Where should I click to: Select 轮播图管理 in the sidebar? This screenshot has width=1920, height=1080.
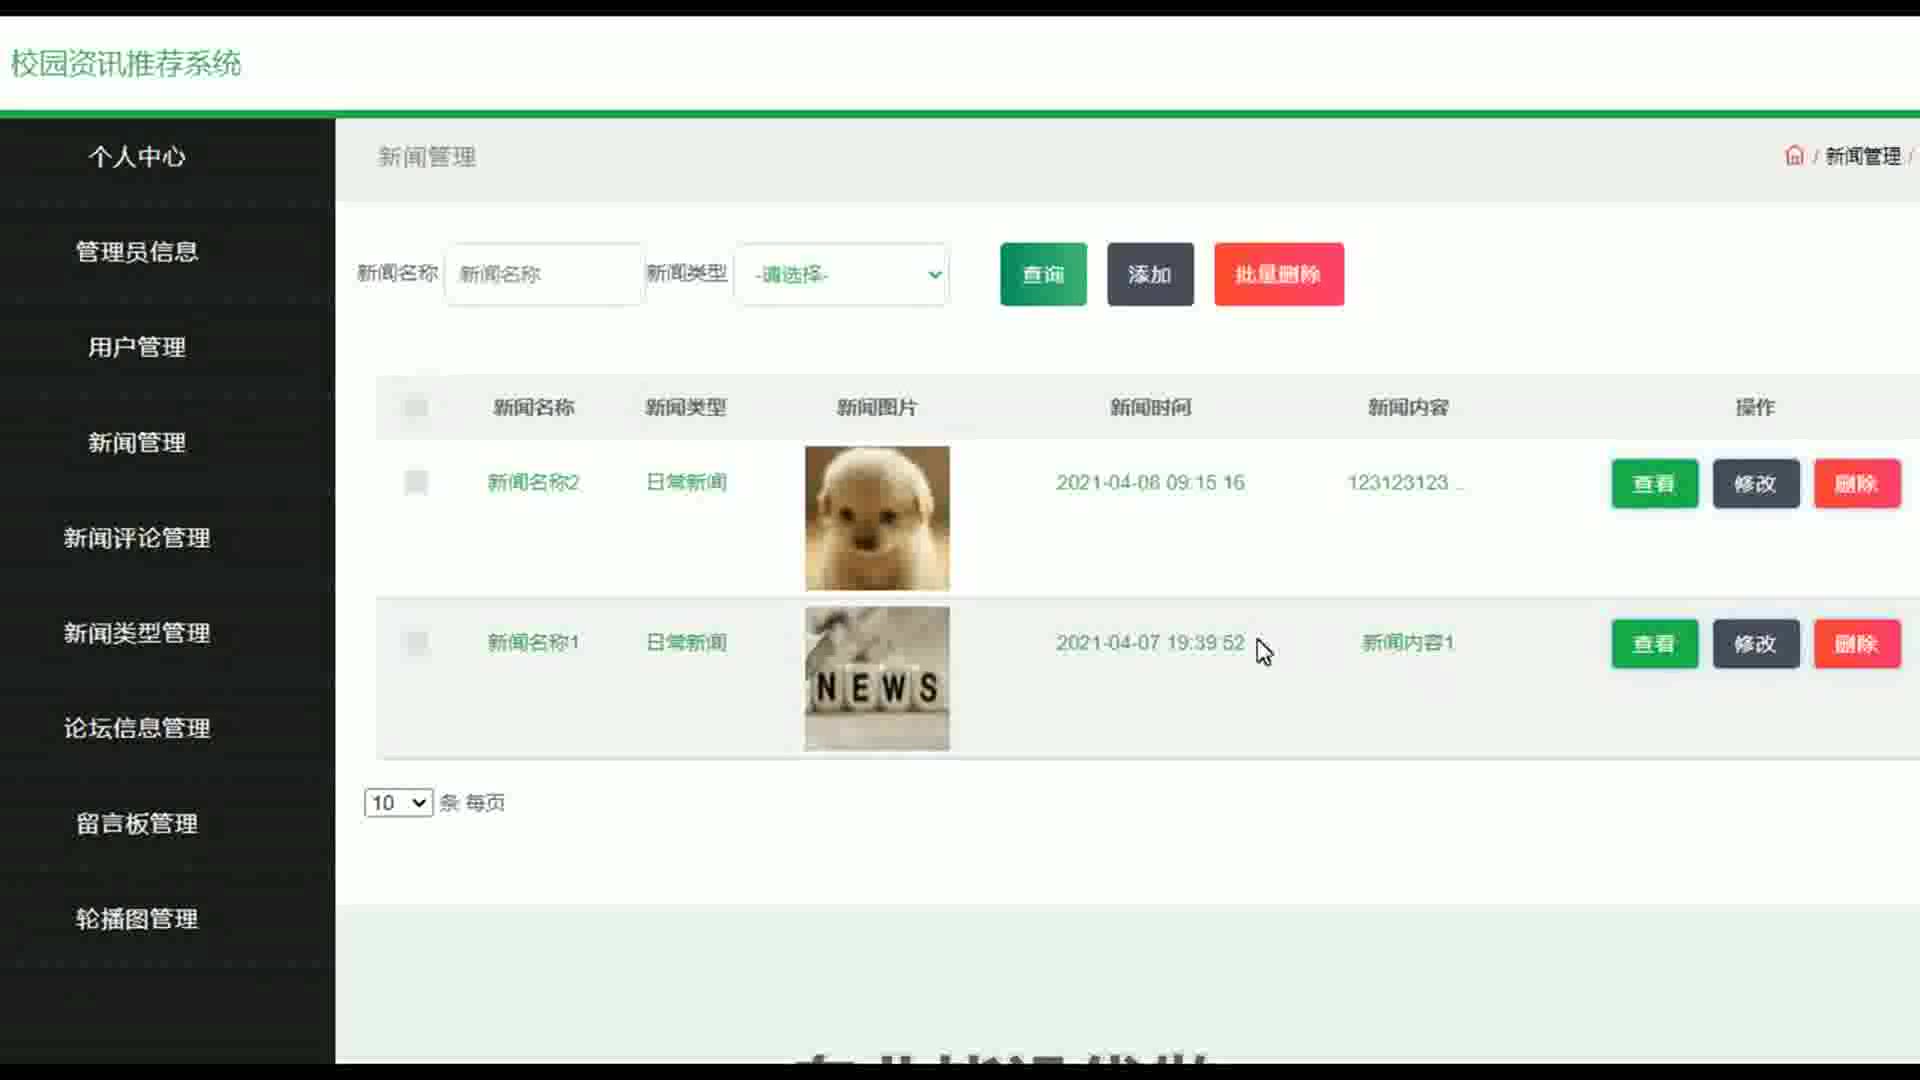pos(137,918)
